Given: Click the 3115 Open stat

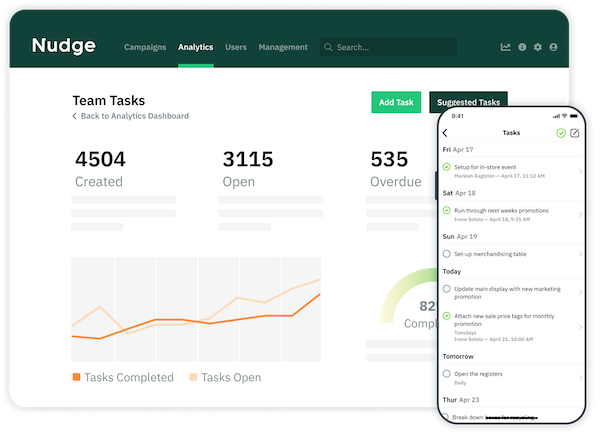Looking at the screenshot, I should point(248,169).
